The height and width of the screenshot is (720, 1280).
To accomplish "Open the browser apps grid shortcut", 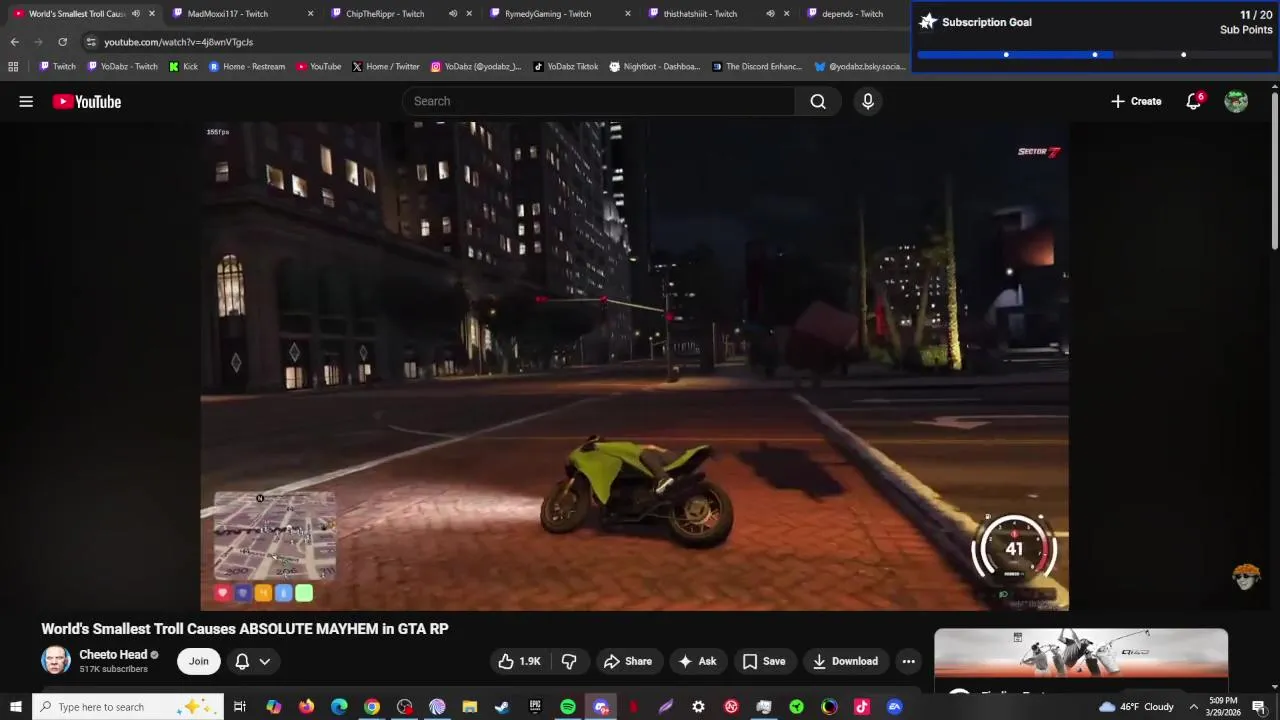I will [x=13, y=67].
